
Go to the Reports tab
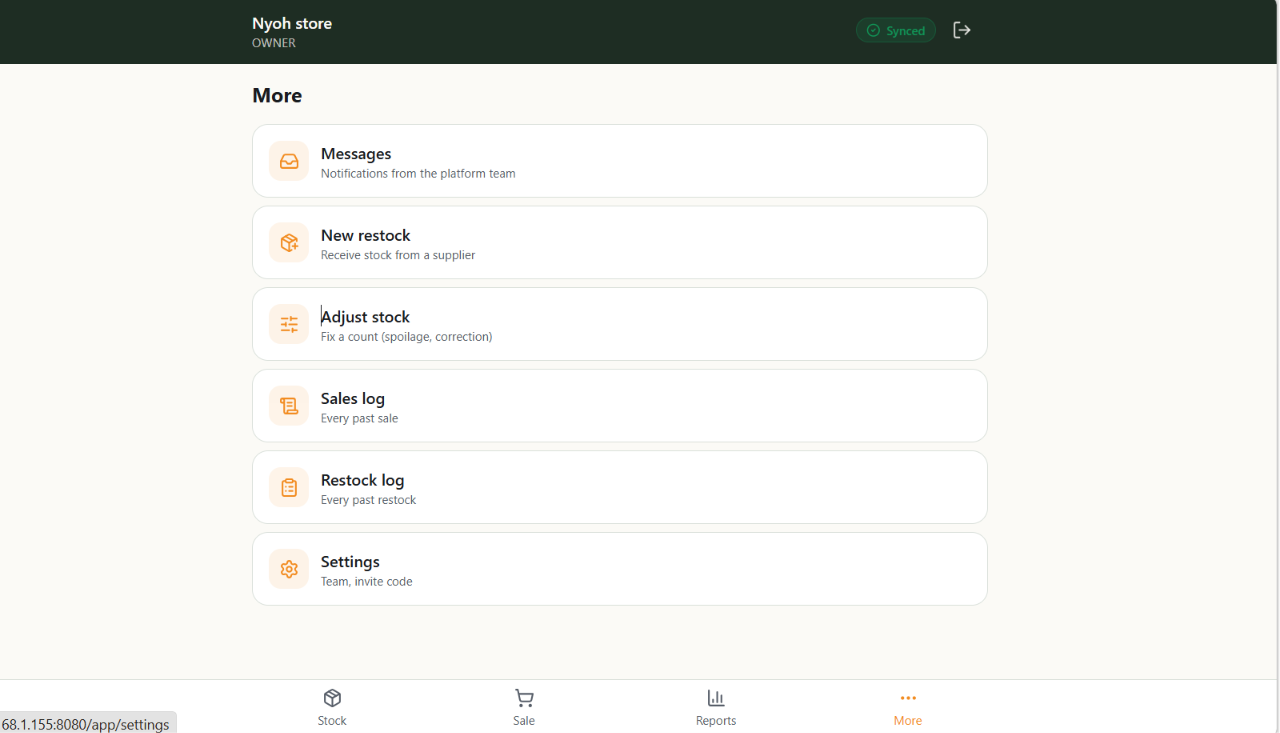pos(716,707)
